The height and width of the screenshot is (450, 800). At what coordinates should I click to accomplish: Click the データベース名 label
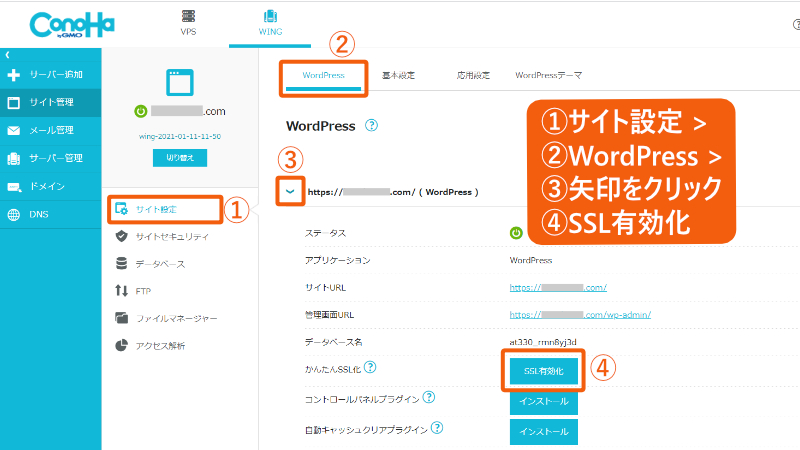[333, 342]
